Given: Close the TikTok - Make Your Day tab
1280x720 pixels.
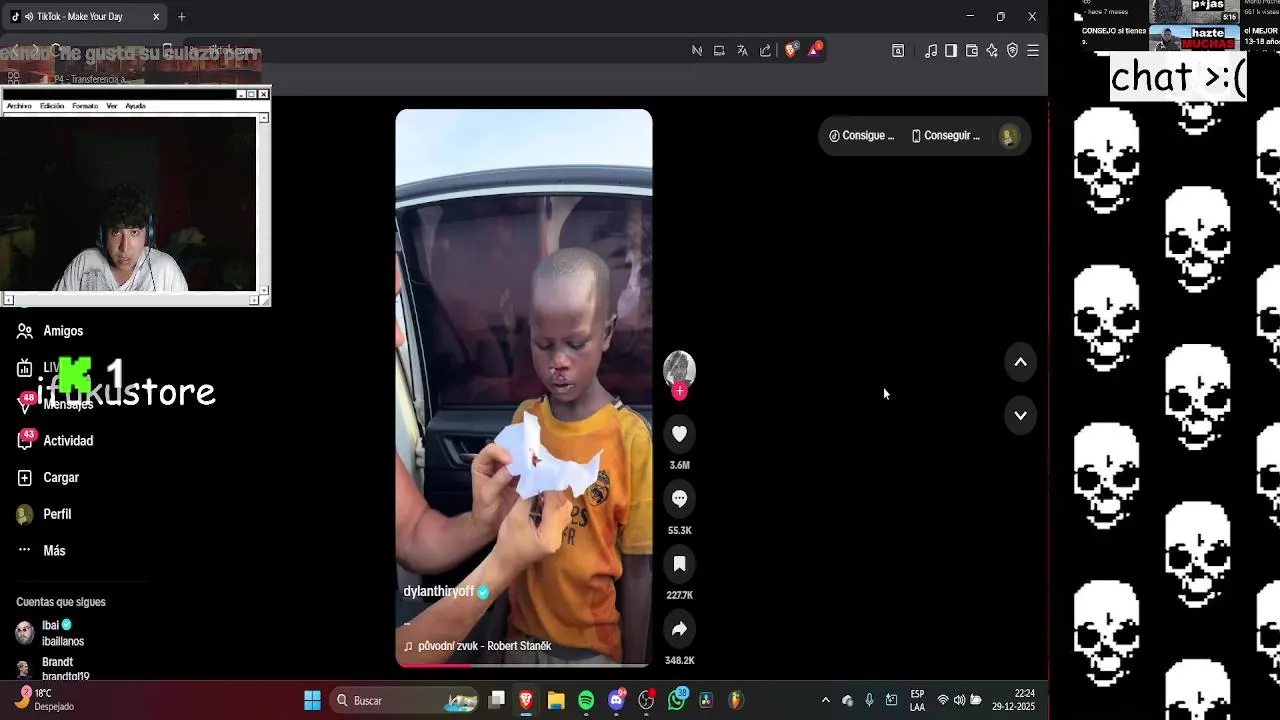Looking at the screenshot, I should (x=156, y=17).
